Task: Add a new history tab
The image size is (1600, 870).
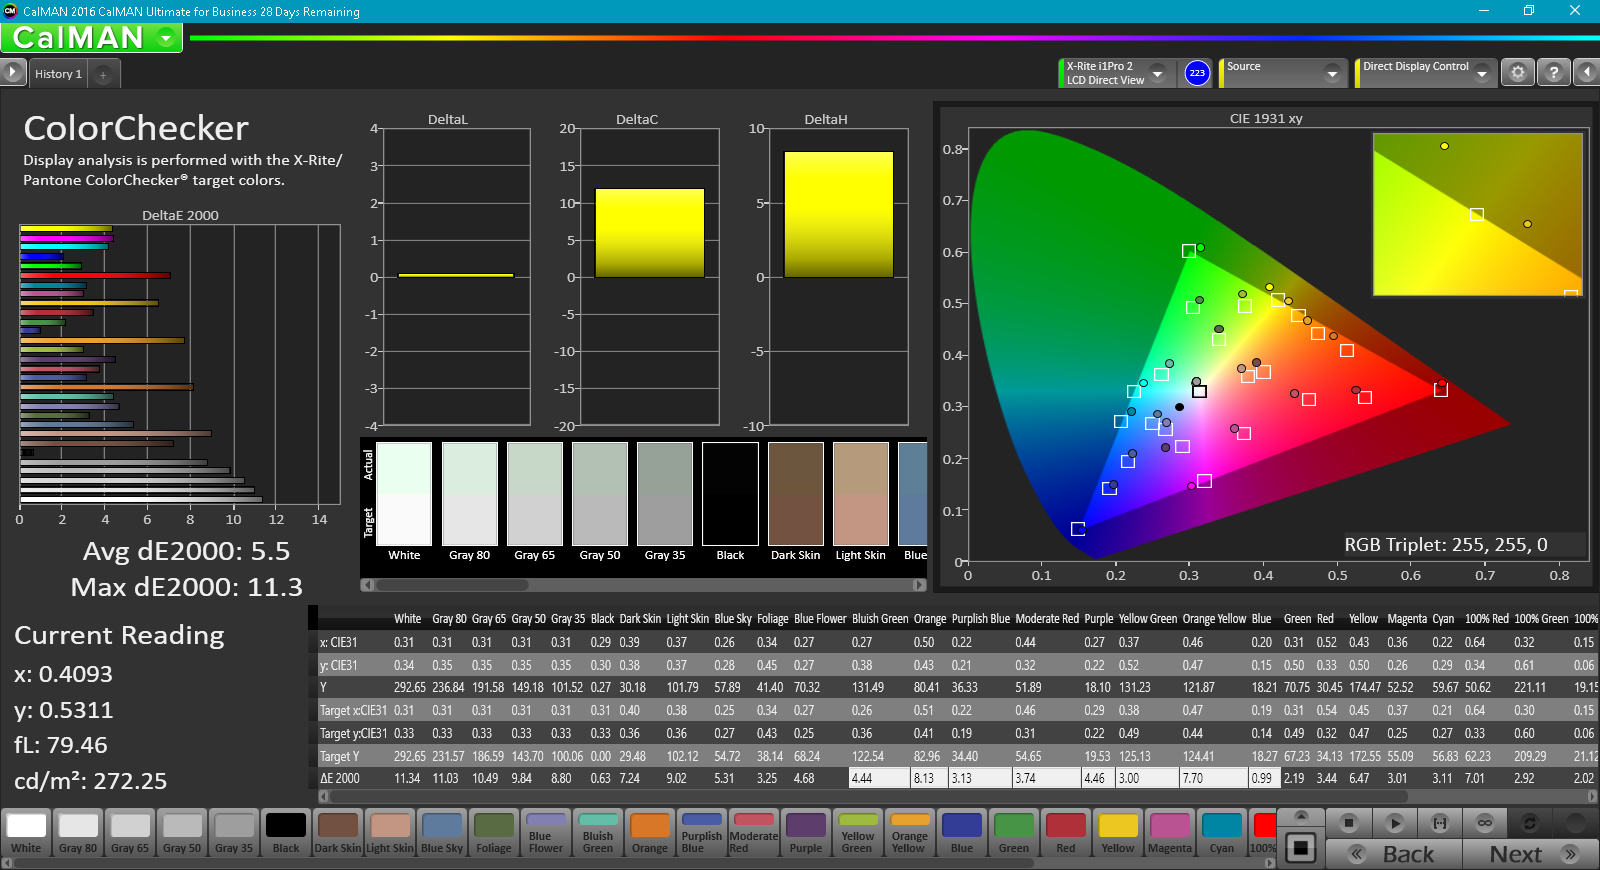Action: tap(103, 74)
